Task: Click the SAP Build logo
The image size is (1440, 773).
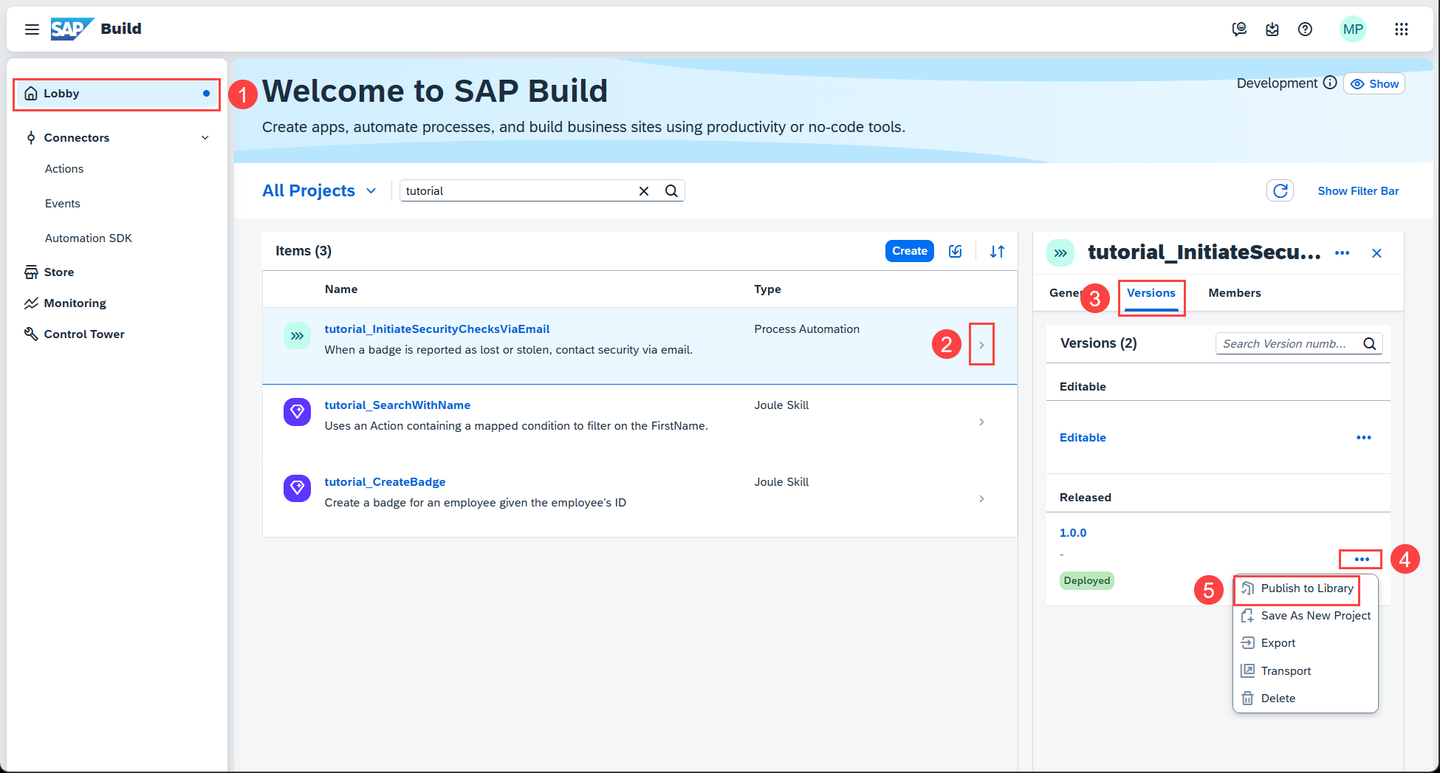Action: point(96,29)
